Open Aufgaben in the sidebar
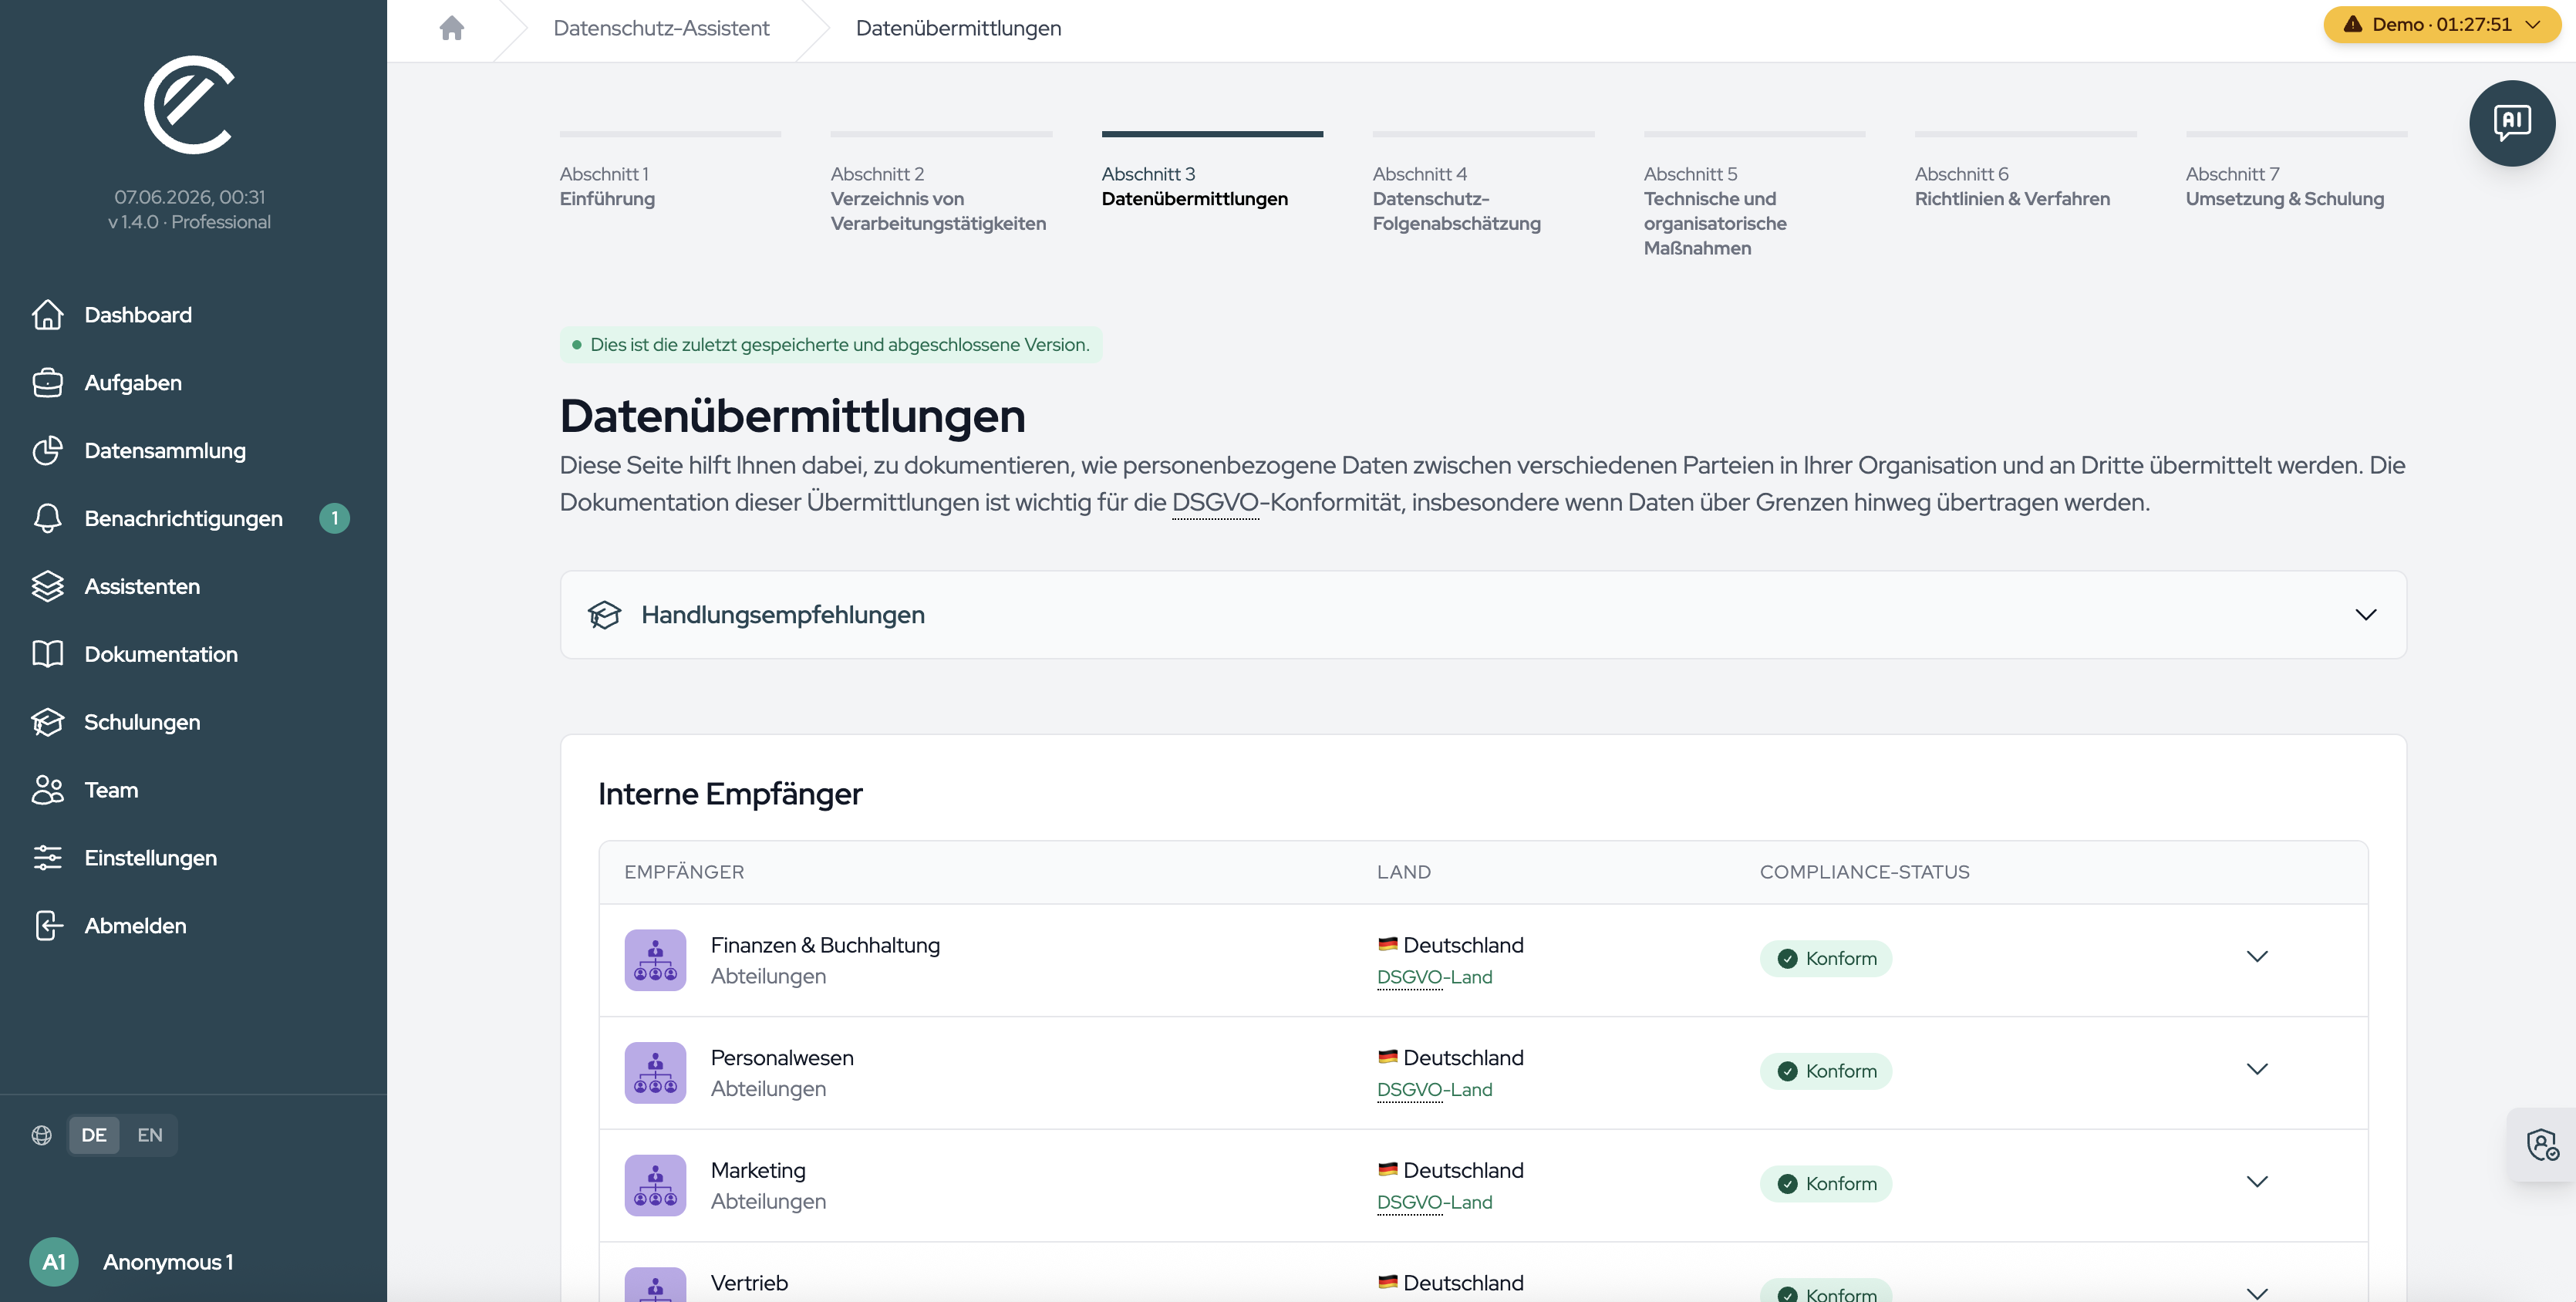The image size is (2576, 1302). tap(193, 383)
